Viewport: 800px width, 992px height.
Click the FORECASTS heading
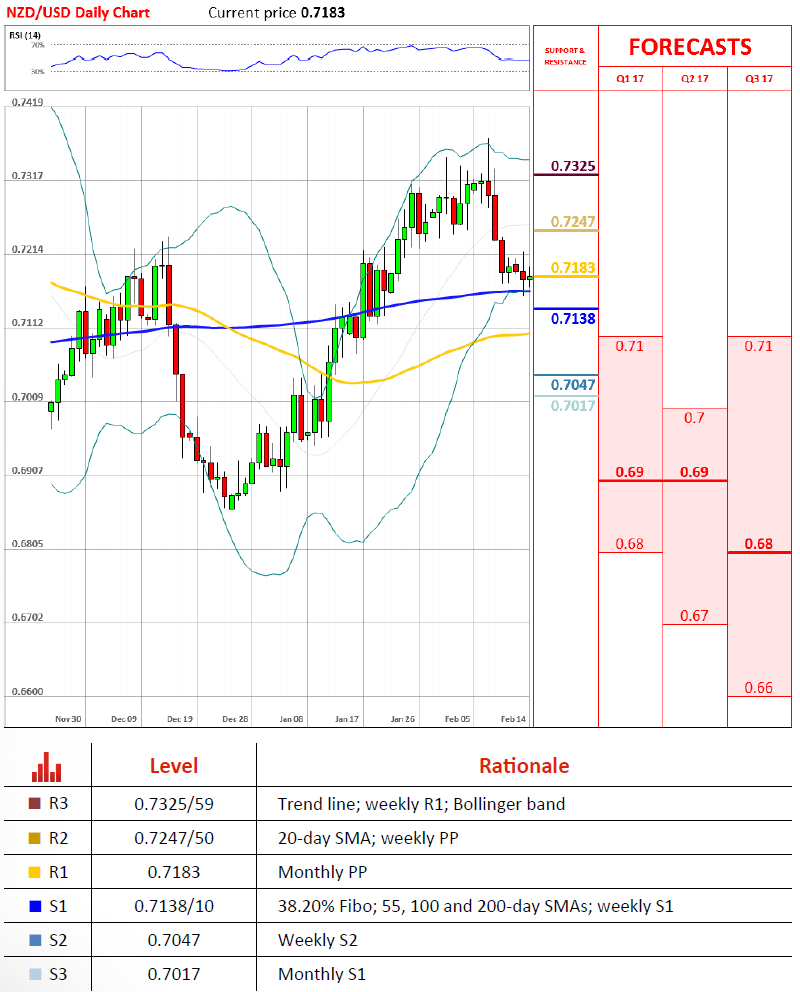(x=690, y=47)
